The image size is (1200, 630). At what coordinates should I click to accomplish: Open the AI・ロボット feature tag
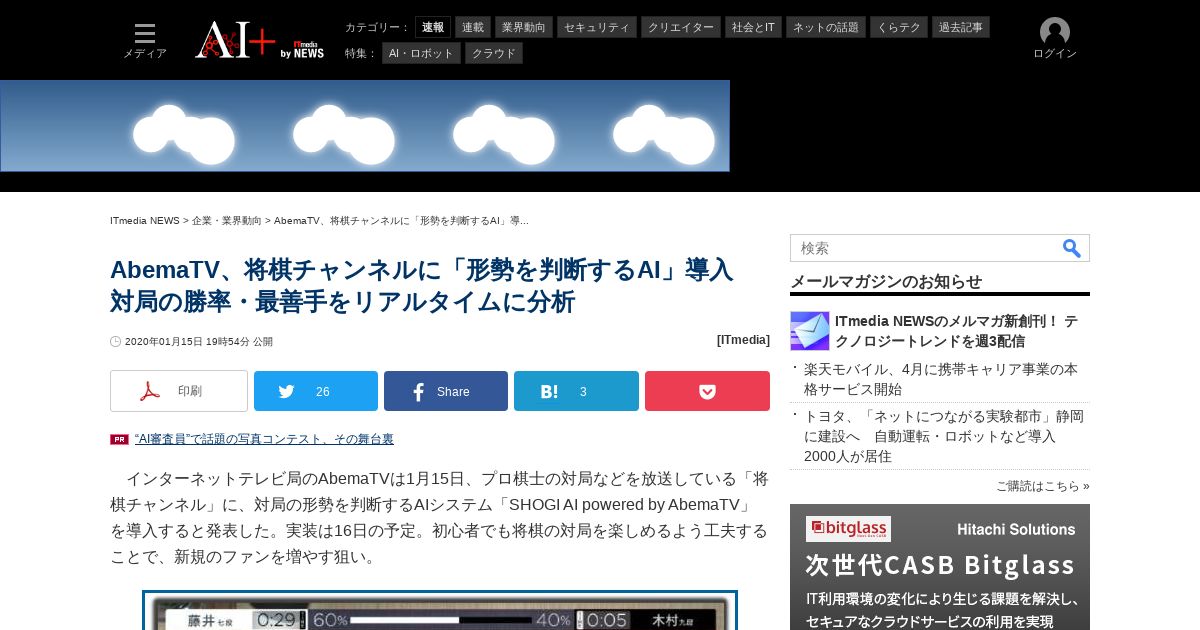tap(421, 53)
